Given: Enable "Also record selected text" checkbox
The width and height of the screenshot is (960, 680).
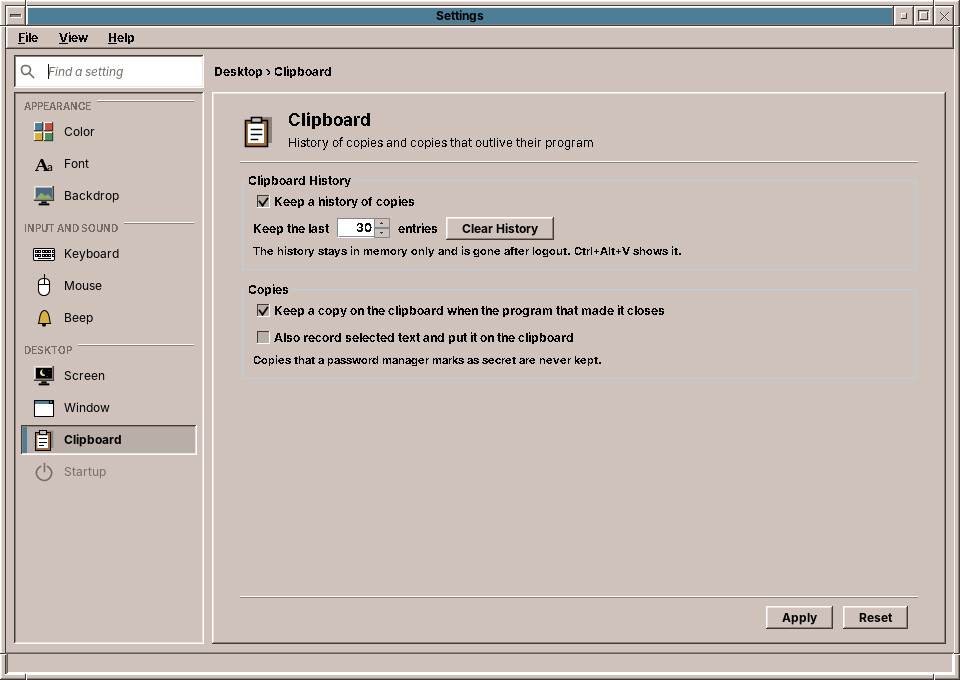Looking at the screenshot, I should 263,337.
